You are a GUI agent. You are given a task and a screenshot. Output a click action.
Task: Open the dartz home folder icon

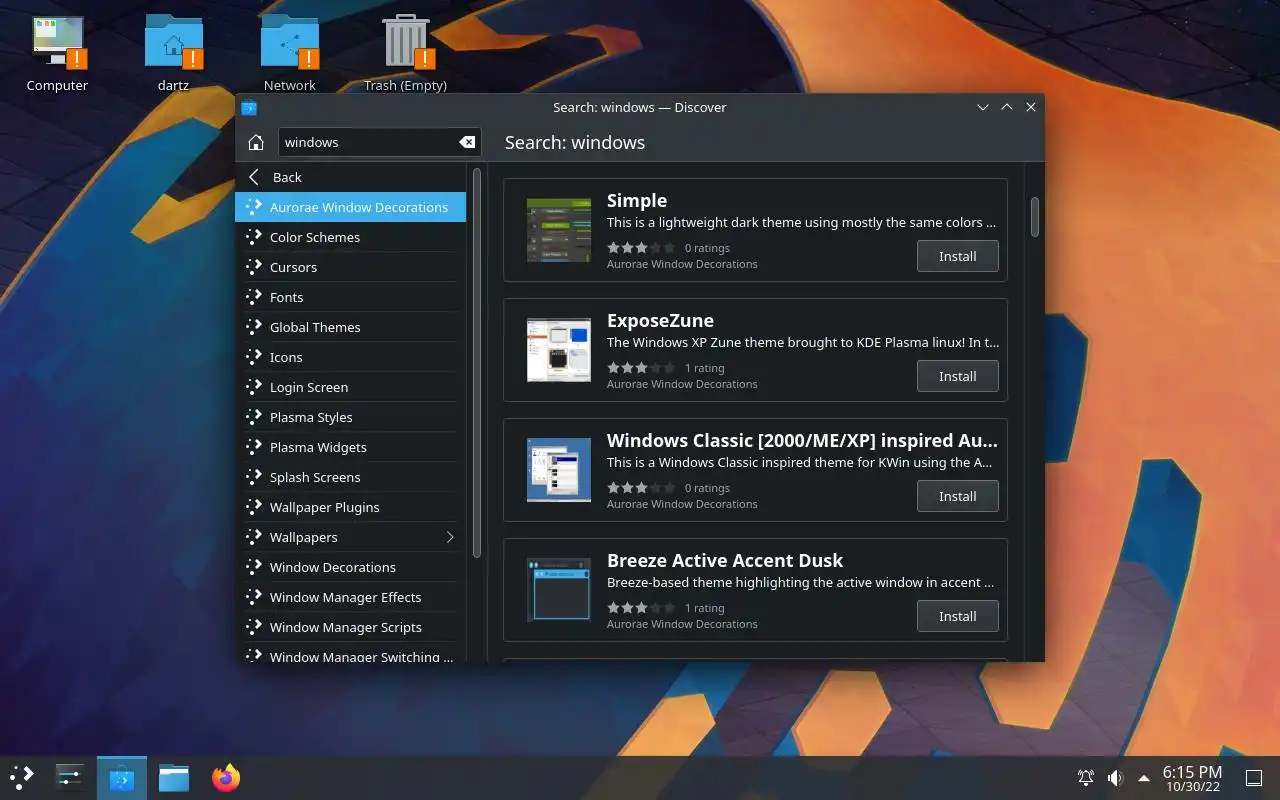pyautogui.click(x=173, y=55)
